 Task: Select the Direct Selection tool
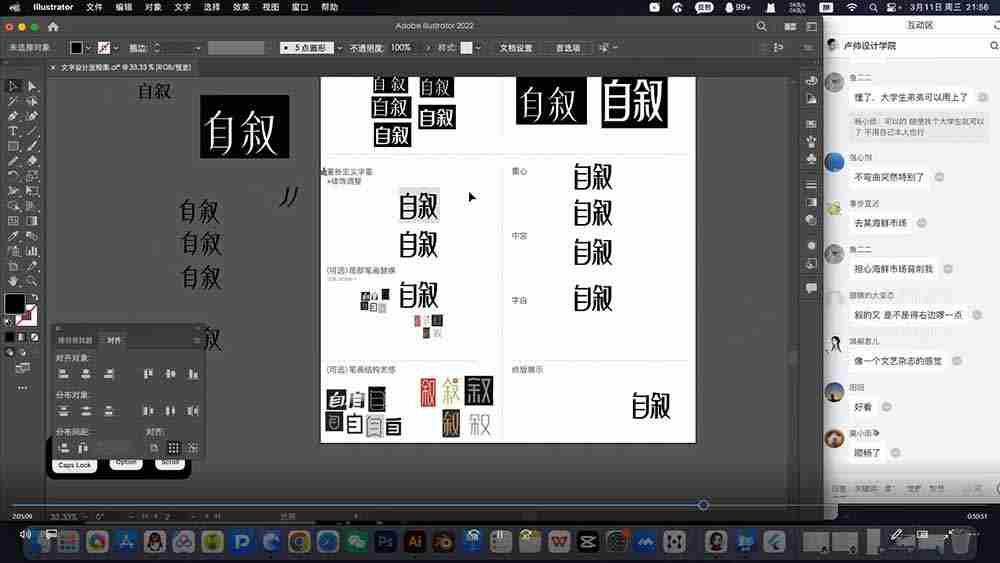tap(32, 86)
